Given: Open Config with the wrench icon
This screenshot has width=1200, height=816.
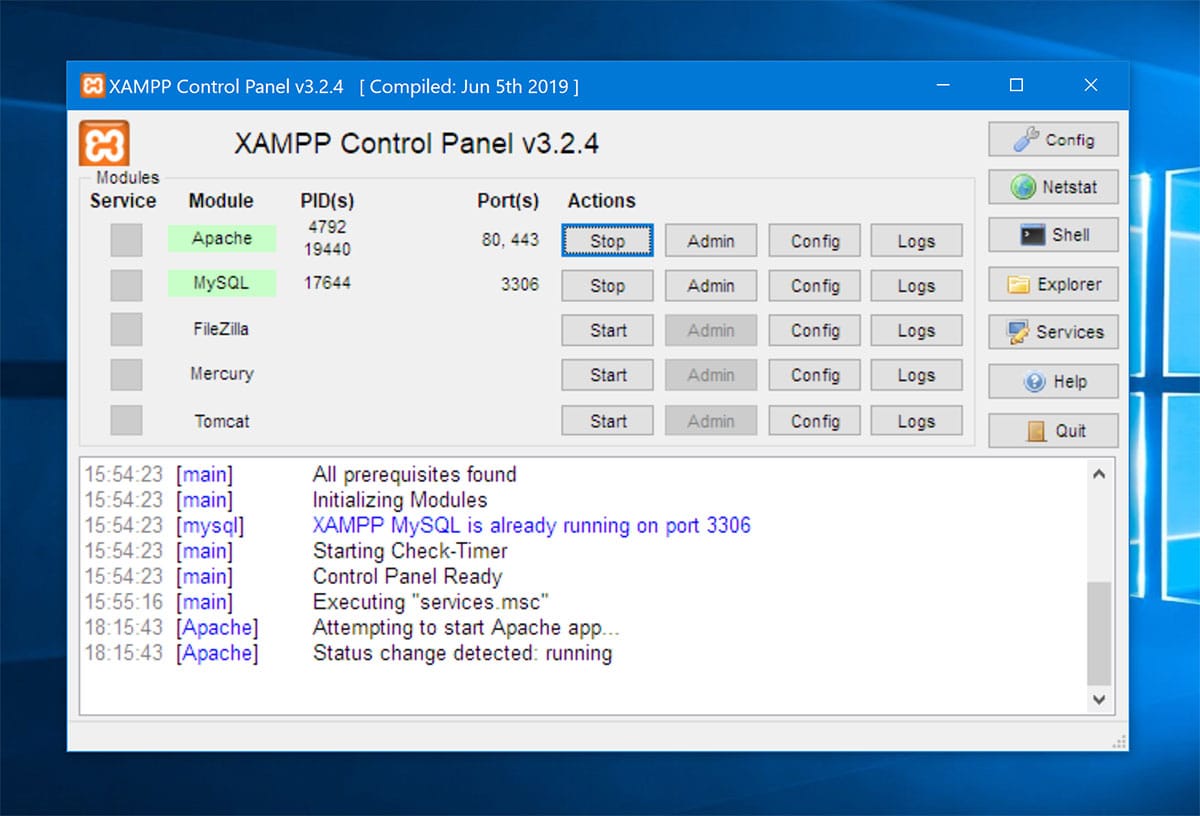Looking at the screenshot, I should point(1053,140).
